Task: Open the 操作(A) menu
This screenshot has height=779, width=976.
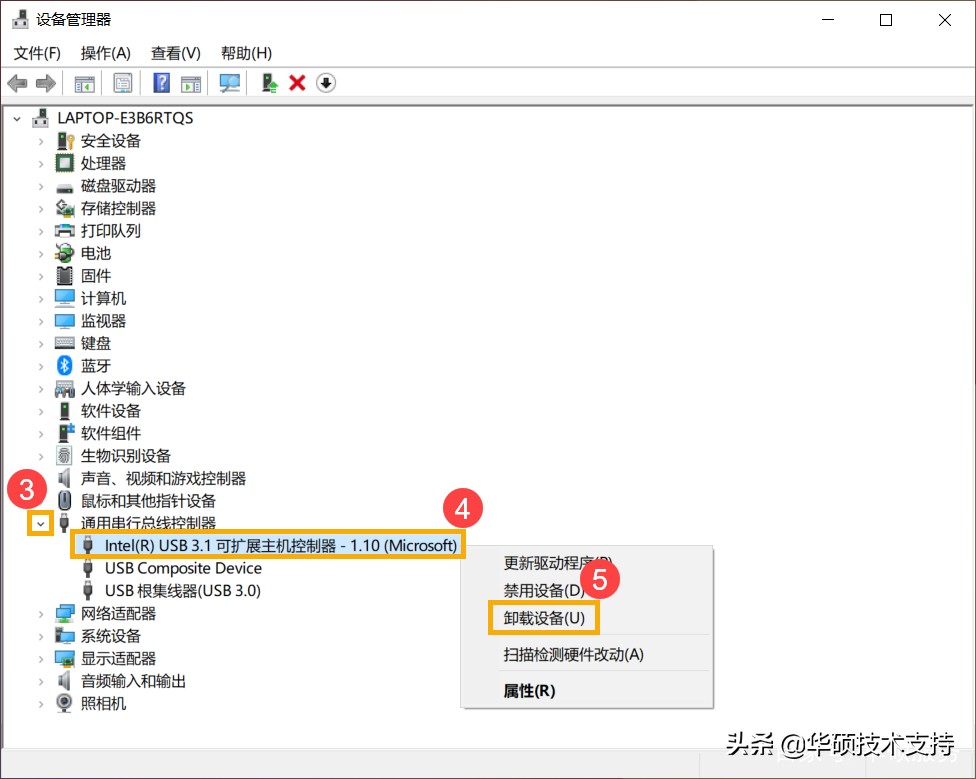Action: pyautogui.click(x=105, y=53)
